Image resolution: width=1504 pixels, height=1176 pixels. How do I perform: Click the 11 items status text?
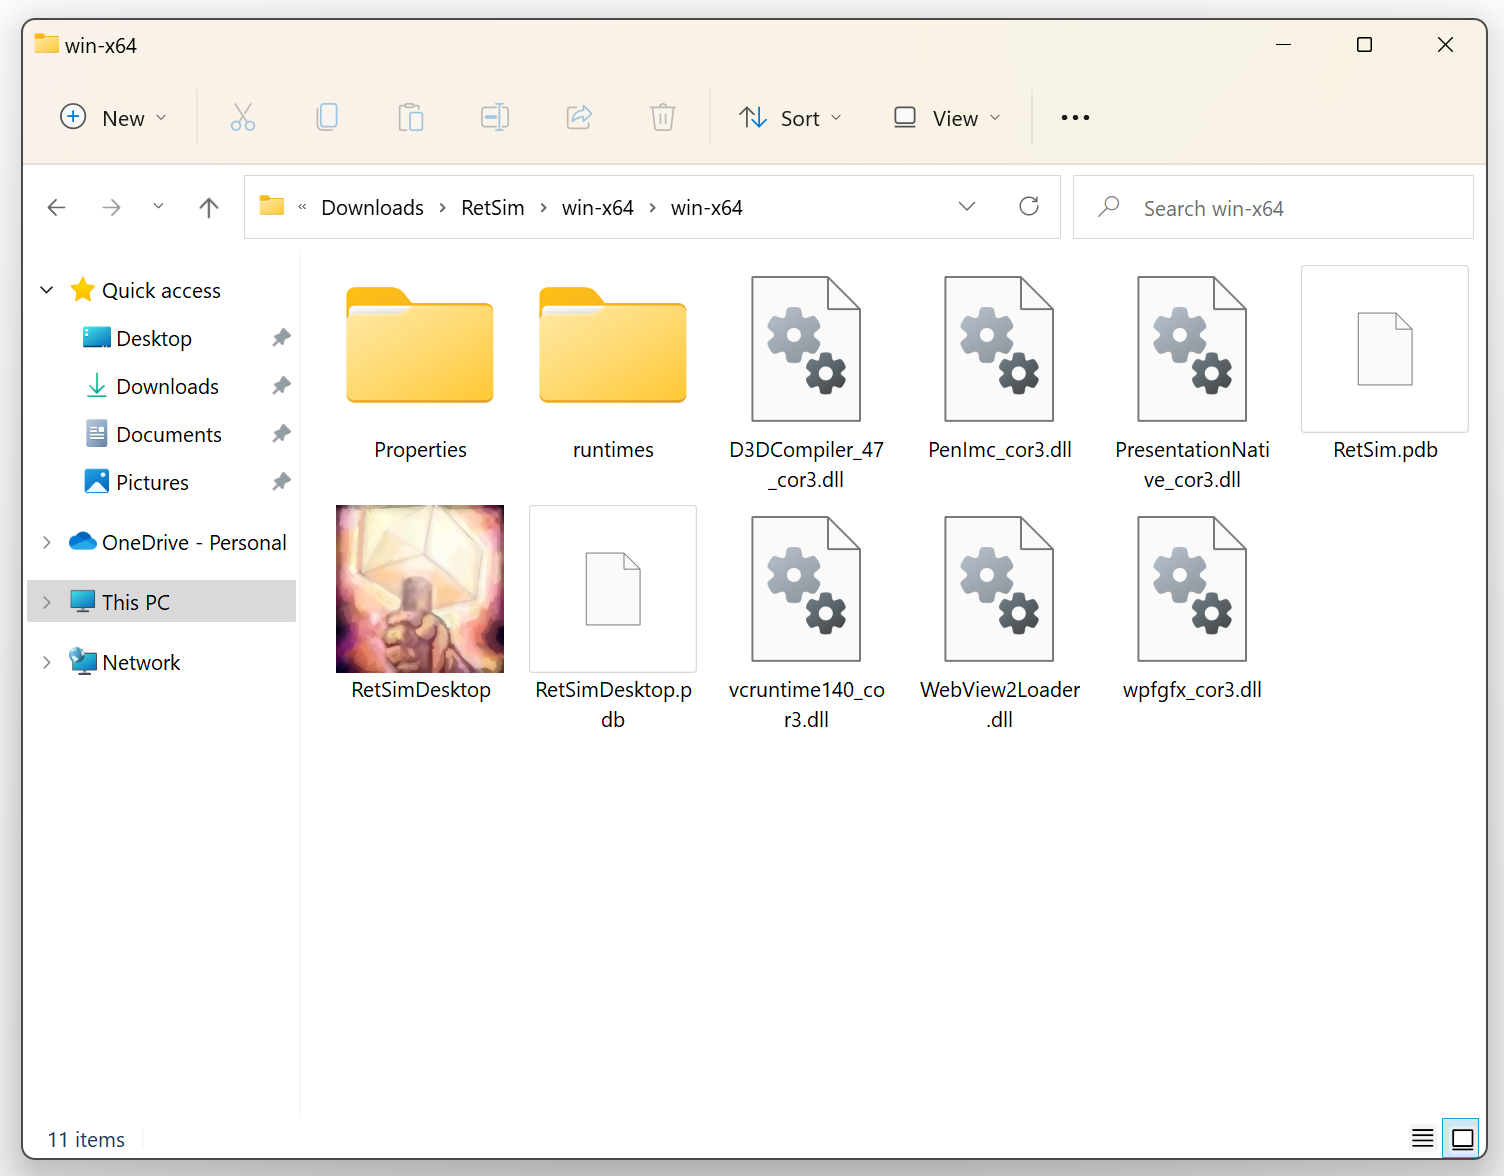pyautogui.click(x=86, y=1139)
